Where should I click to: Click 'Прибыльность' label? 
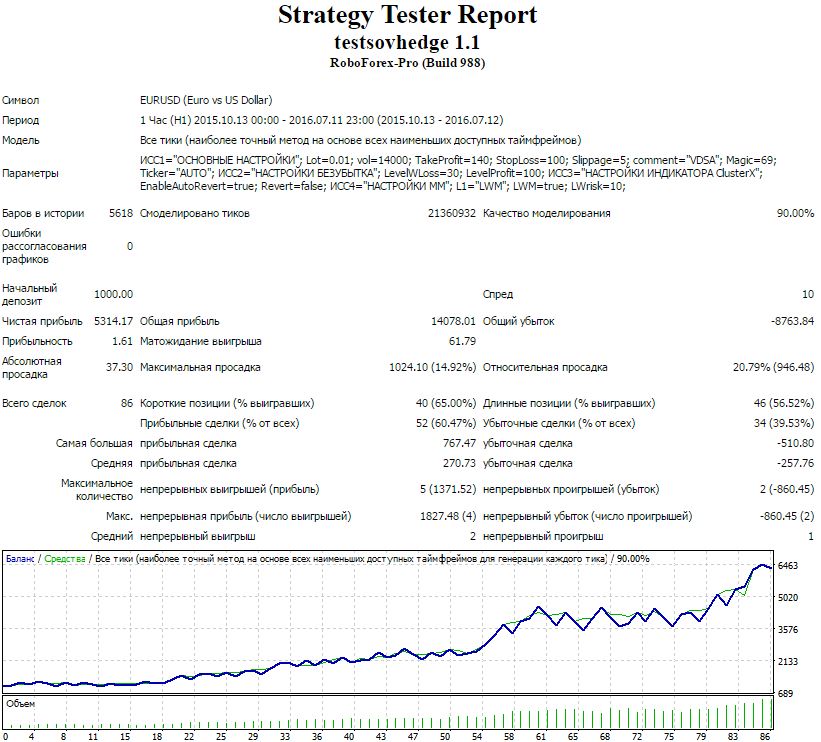[37, 341]
